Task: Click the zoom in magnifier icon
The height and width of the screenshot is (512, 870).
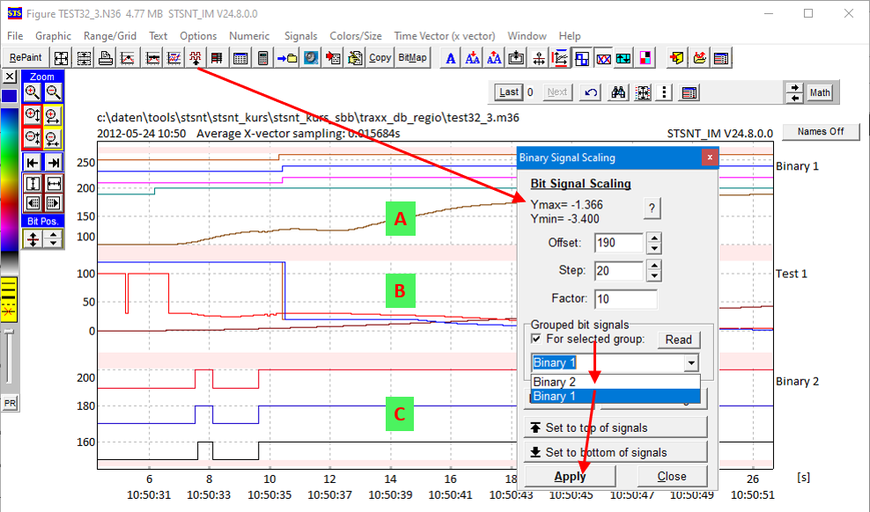Action: (x=32, y=93)
